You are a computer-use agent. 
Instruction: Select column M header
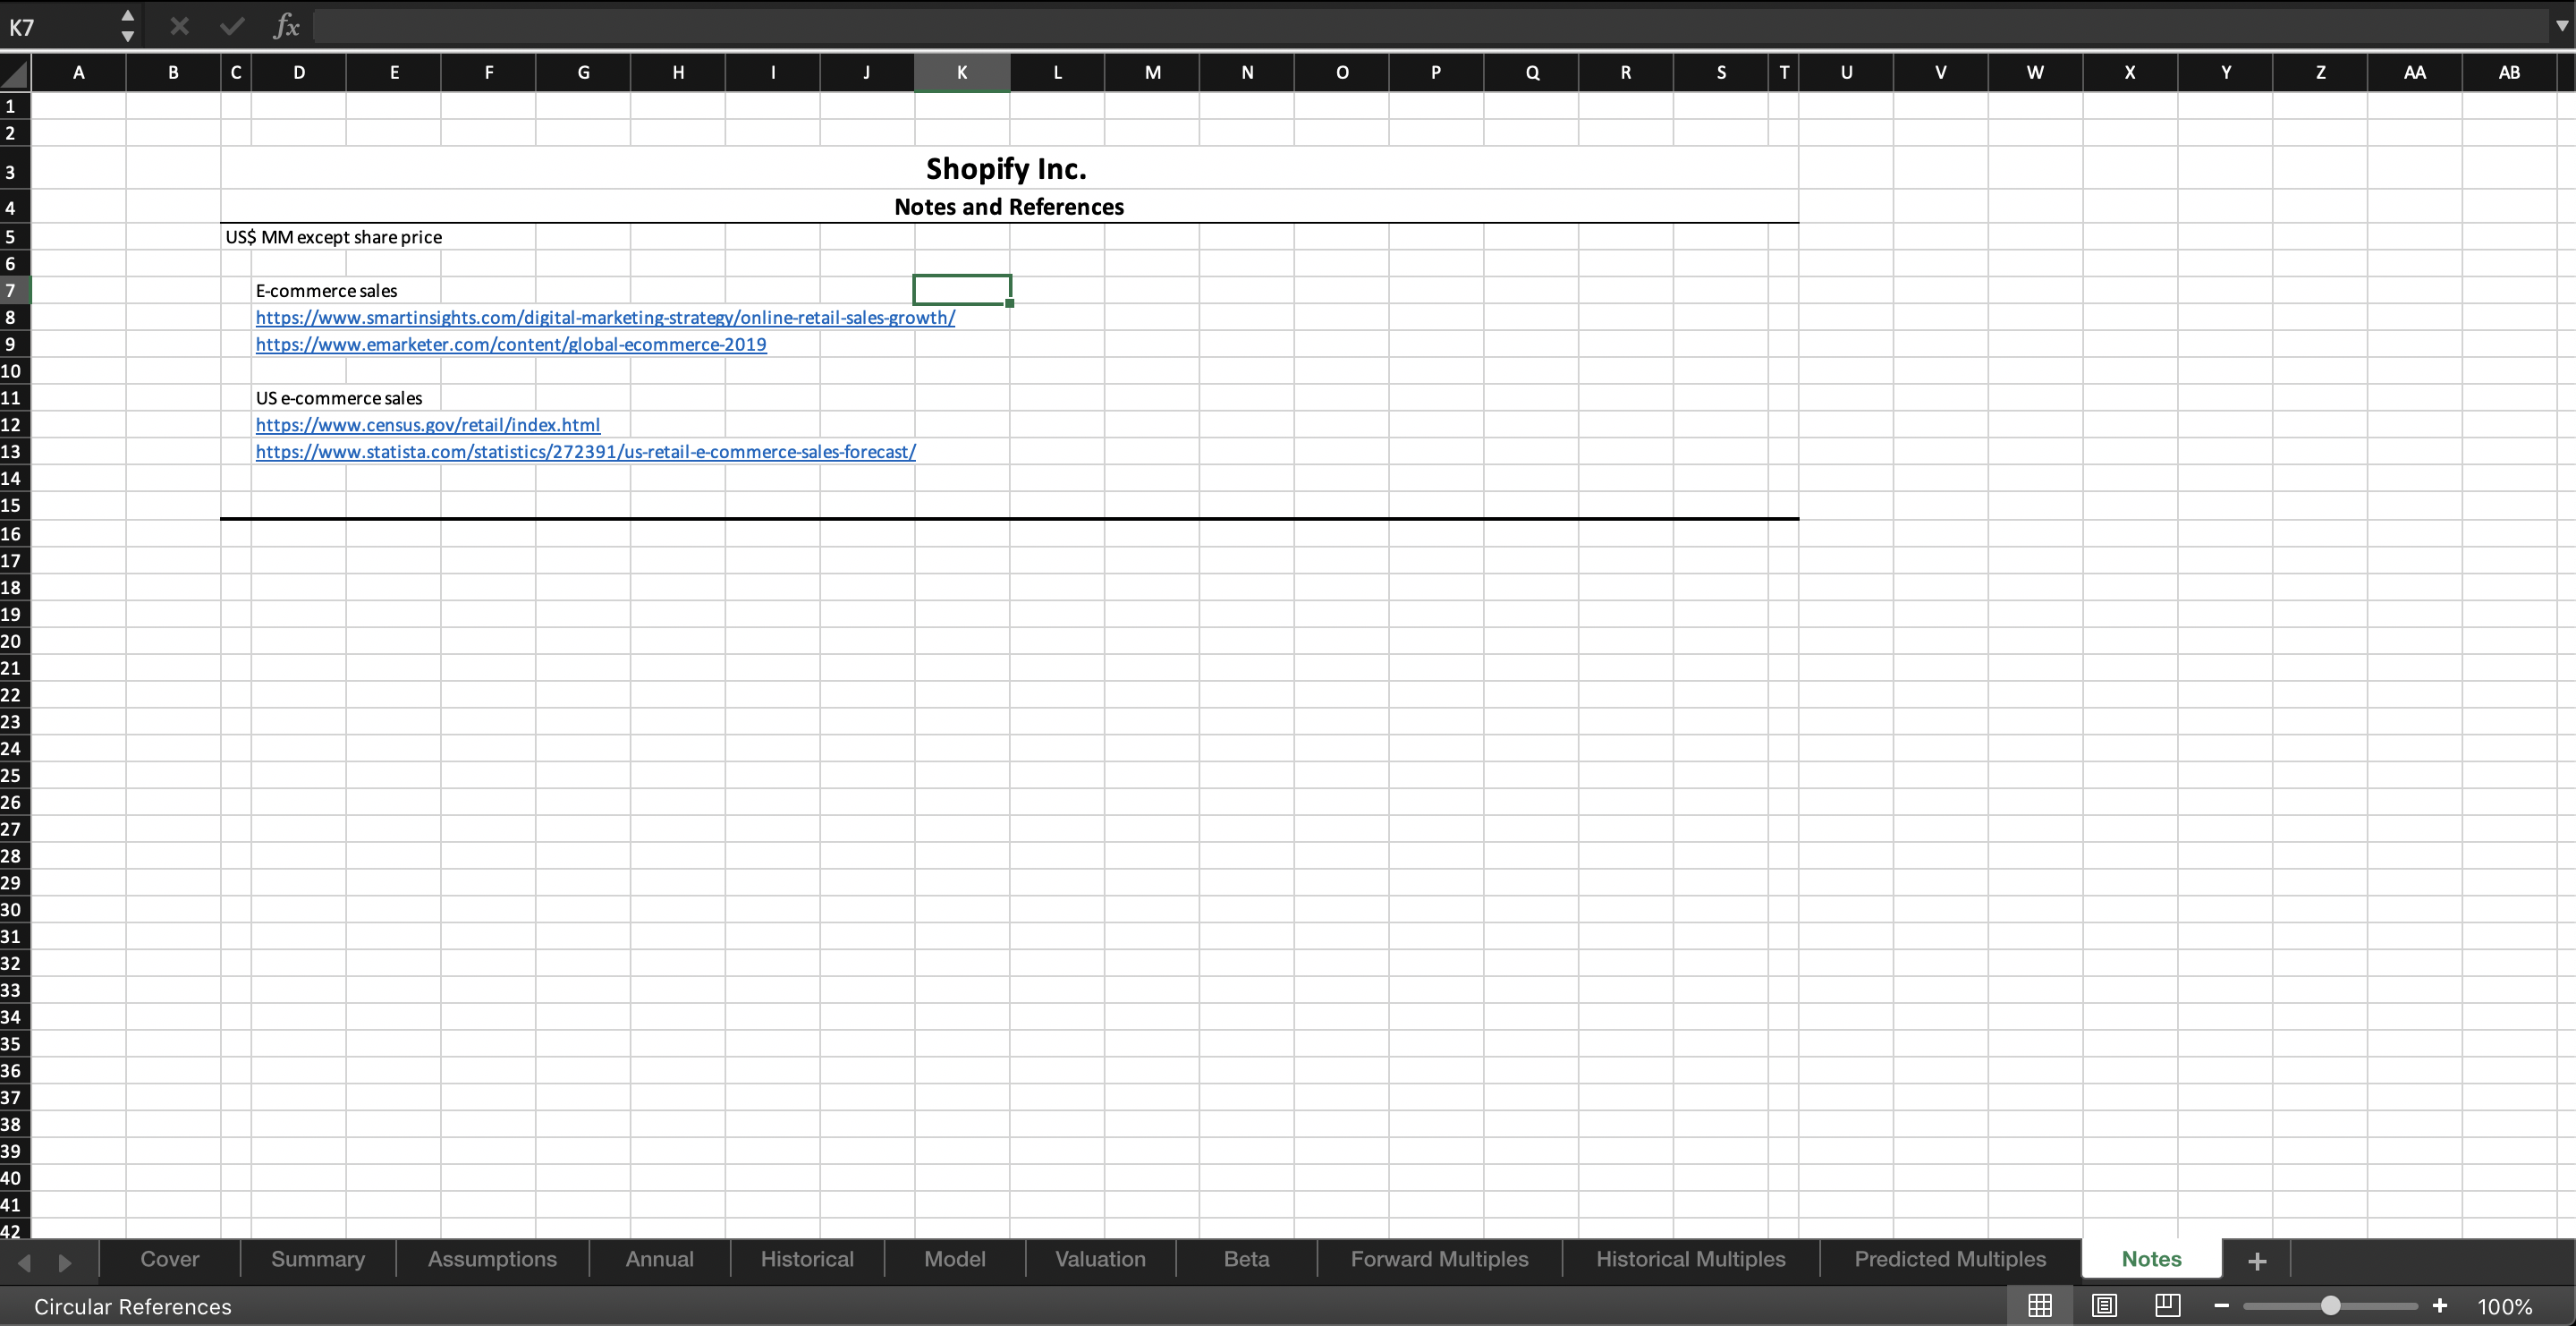click(1152, 72)
